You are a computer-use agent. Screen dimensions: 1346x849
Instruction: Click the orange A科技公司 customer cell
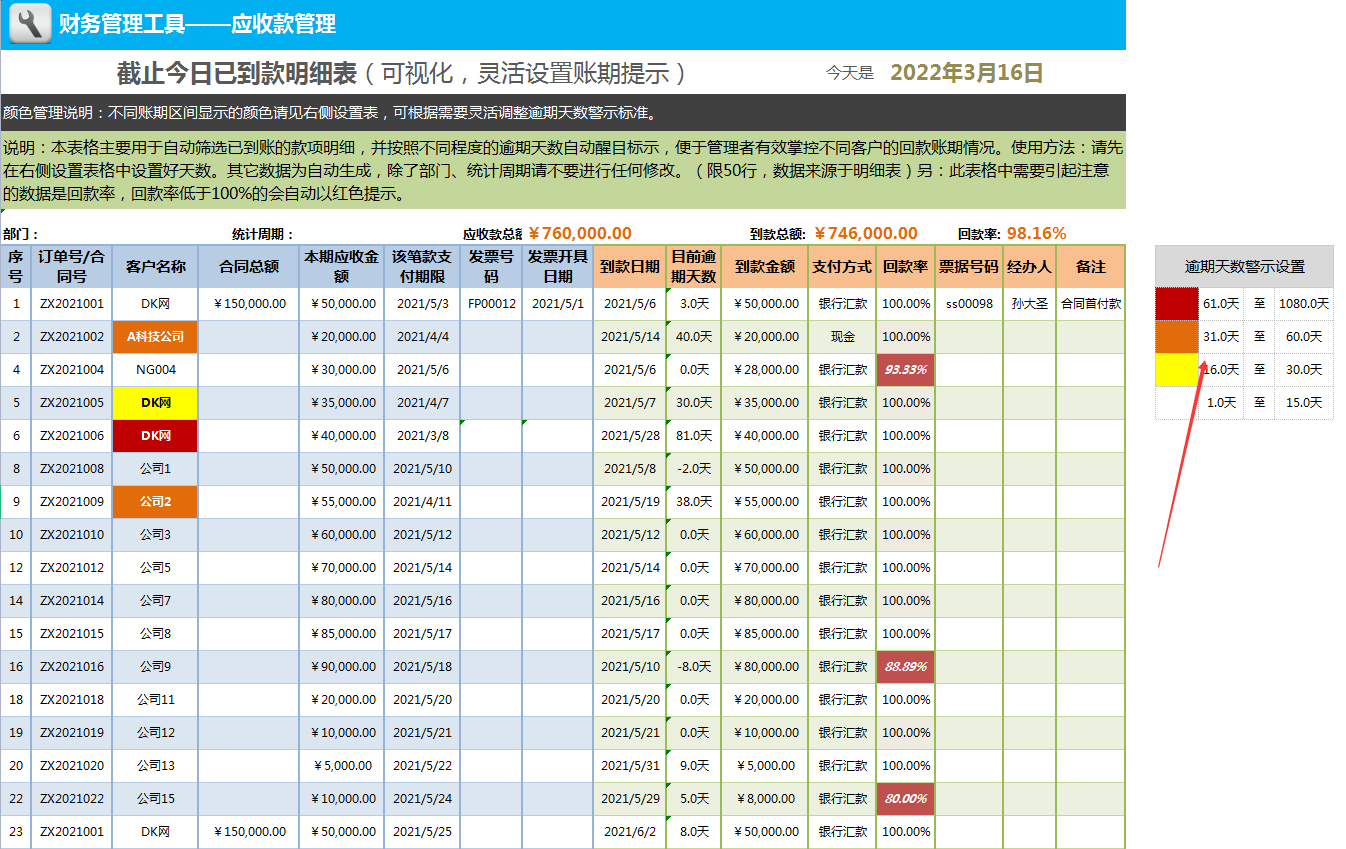156,337
